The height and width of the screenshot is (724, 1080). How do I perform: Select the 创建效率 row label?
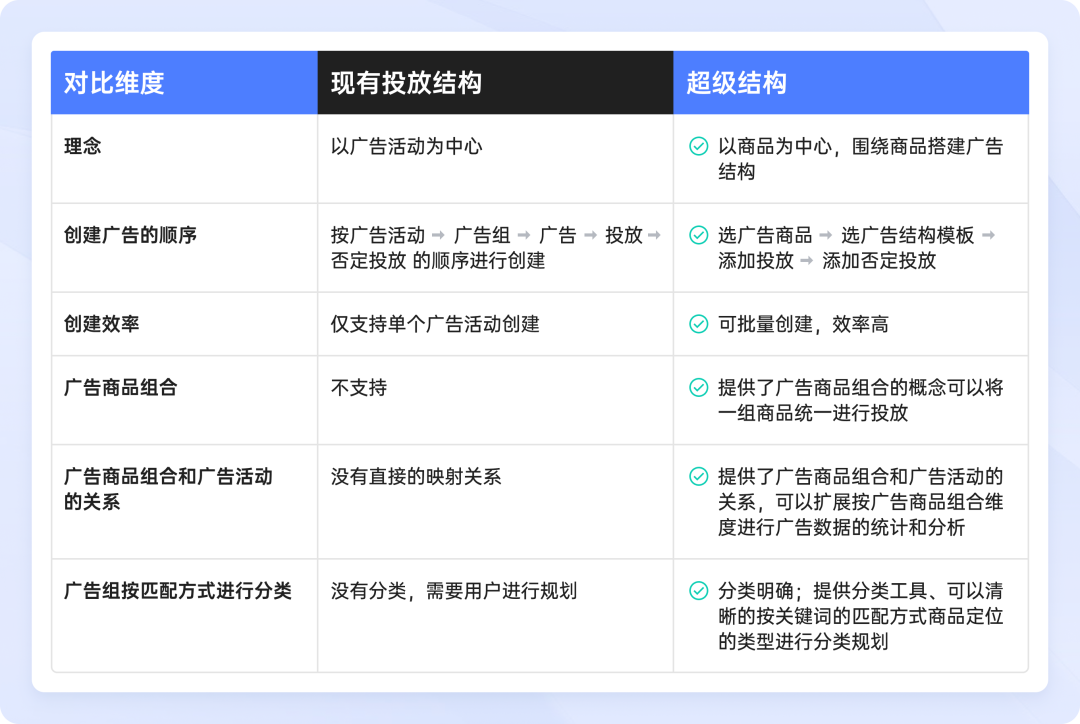103,322
